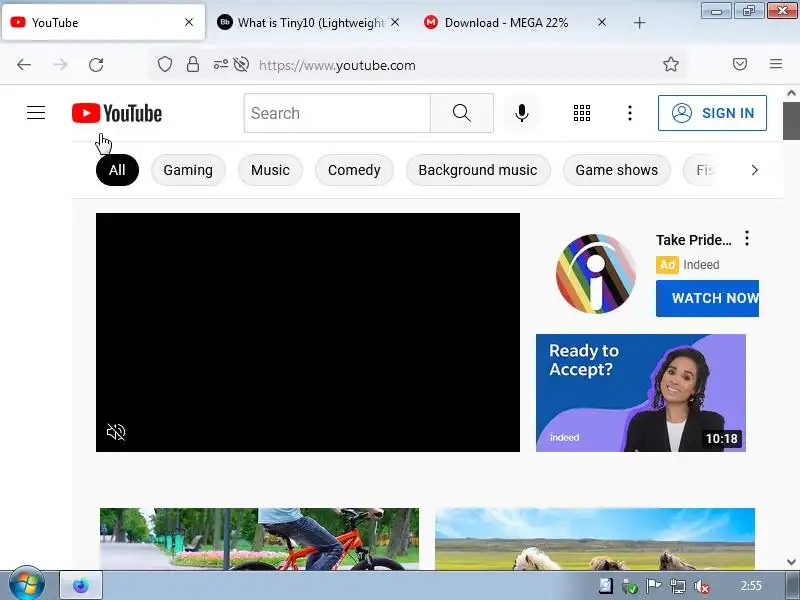The height and width of the screenshot is (600, 800).
Task: Focus the YouTube Search field
Action: point(337,113)
